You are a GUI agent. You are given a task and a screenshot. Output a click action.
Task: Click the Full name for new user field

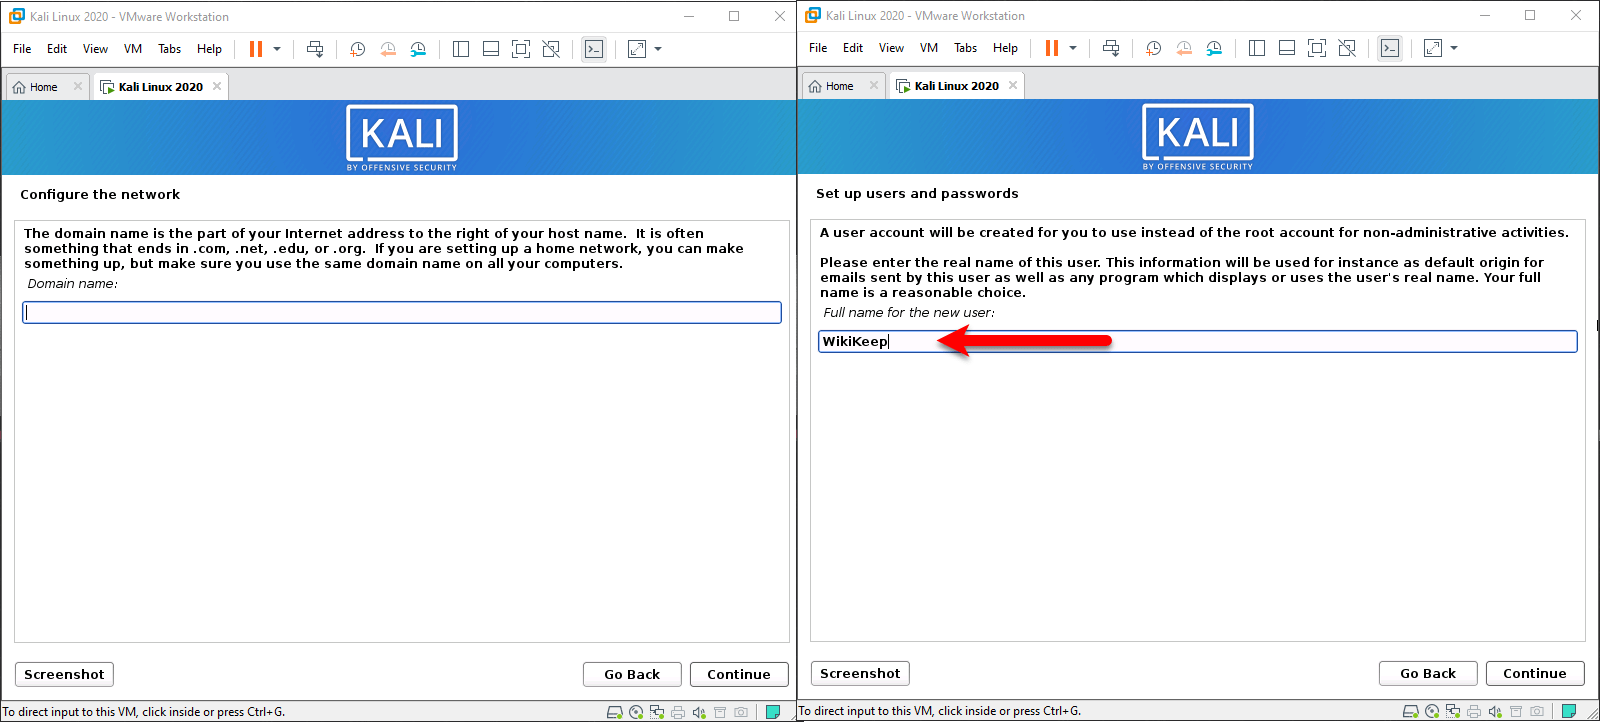[x=1198, y=342]
